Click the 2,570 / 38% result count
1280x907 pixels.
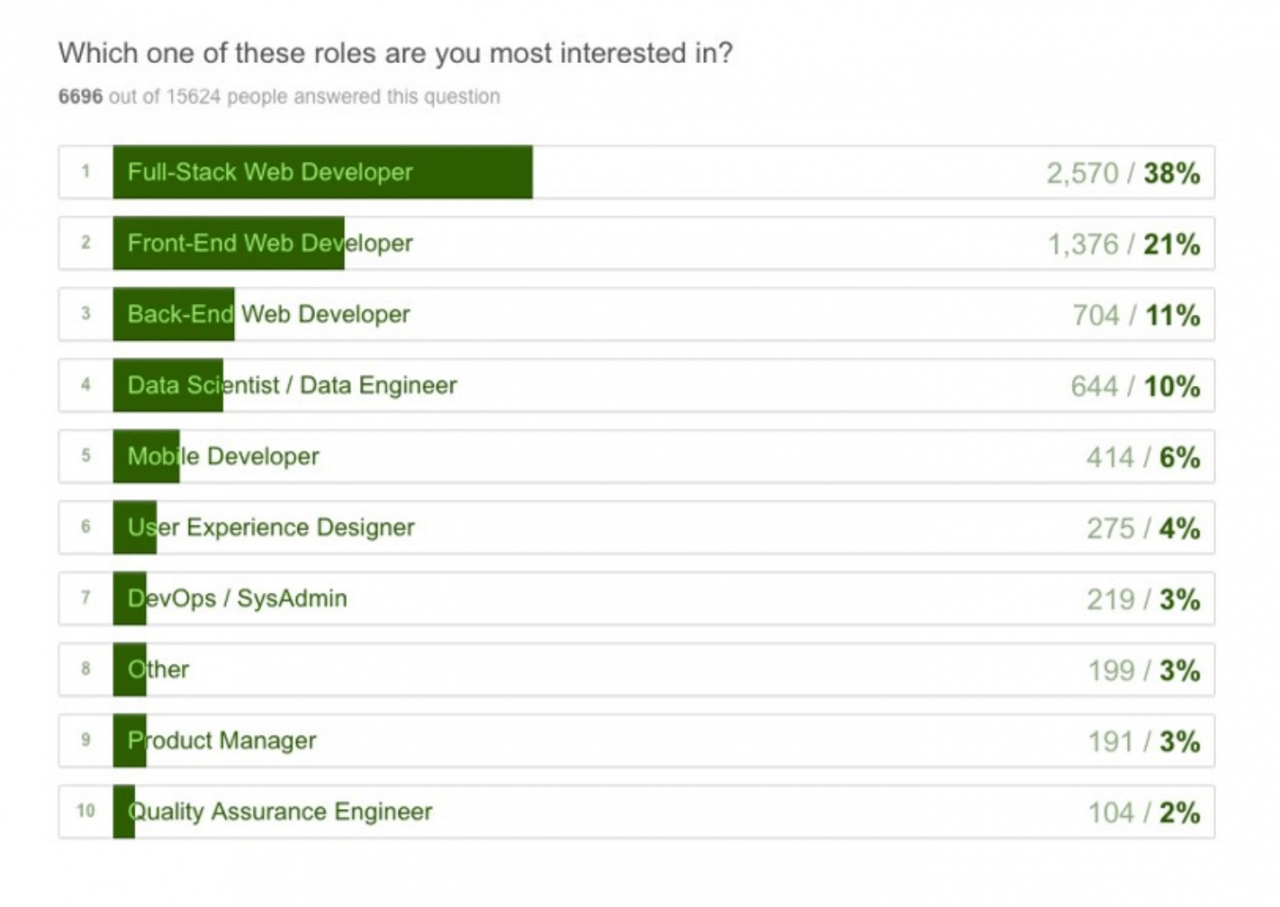tap(1122, 173)
